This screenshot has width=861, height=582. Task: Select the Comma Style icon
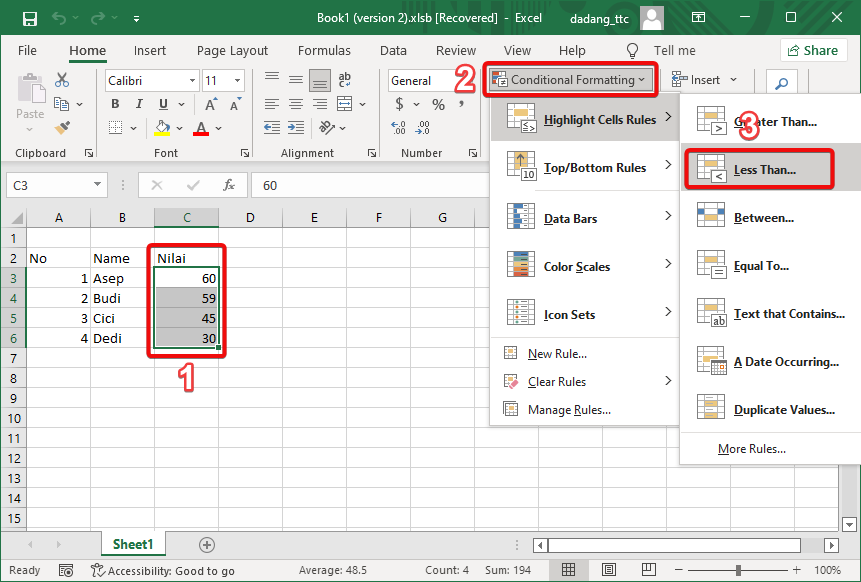[461, 103]
